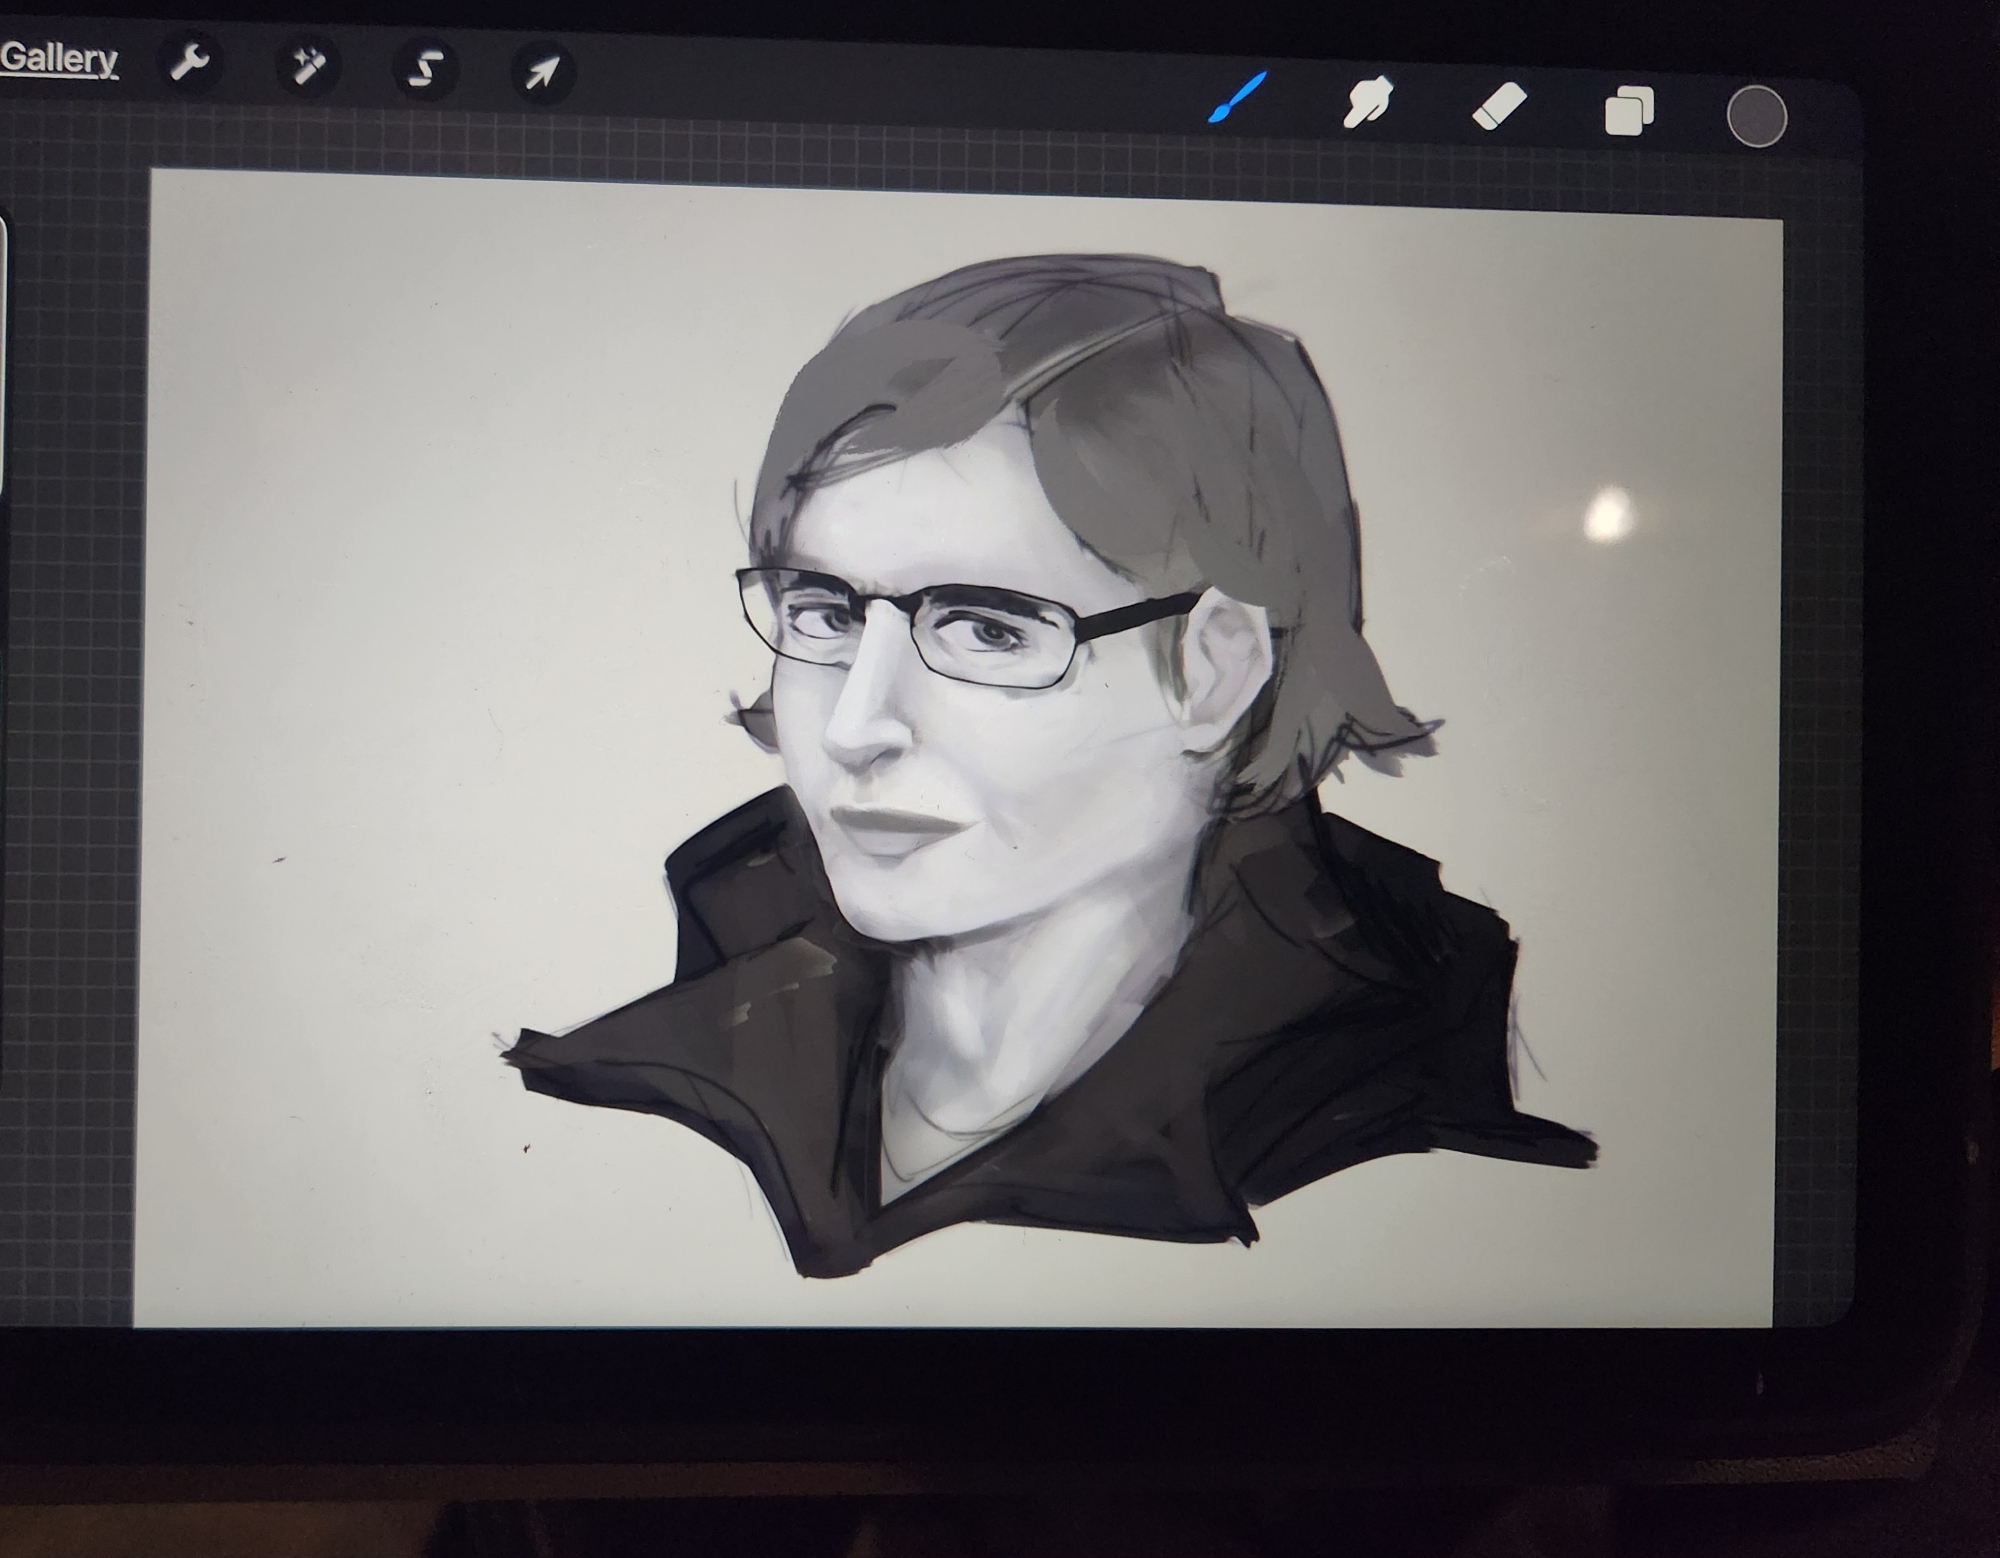The image size is (2000, 1558).
Task: Open the Adjustments magic wand menu
Action: coord(307,67)
